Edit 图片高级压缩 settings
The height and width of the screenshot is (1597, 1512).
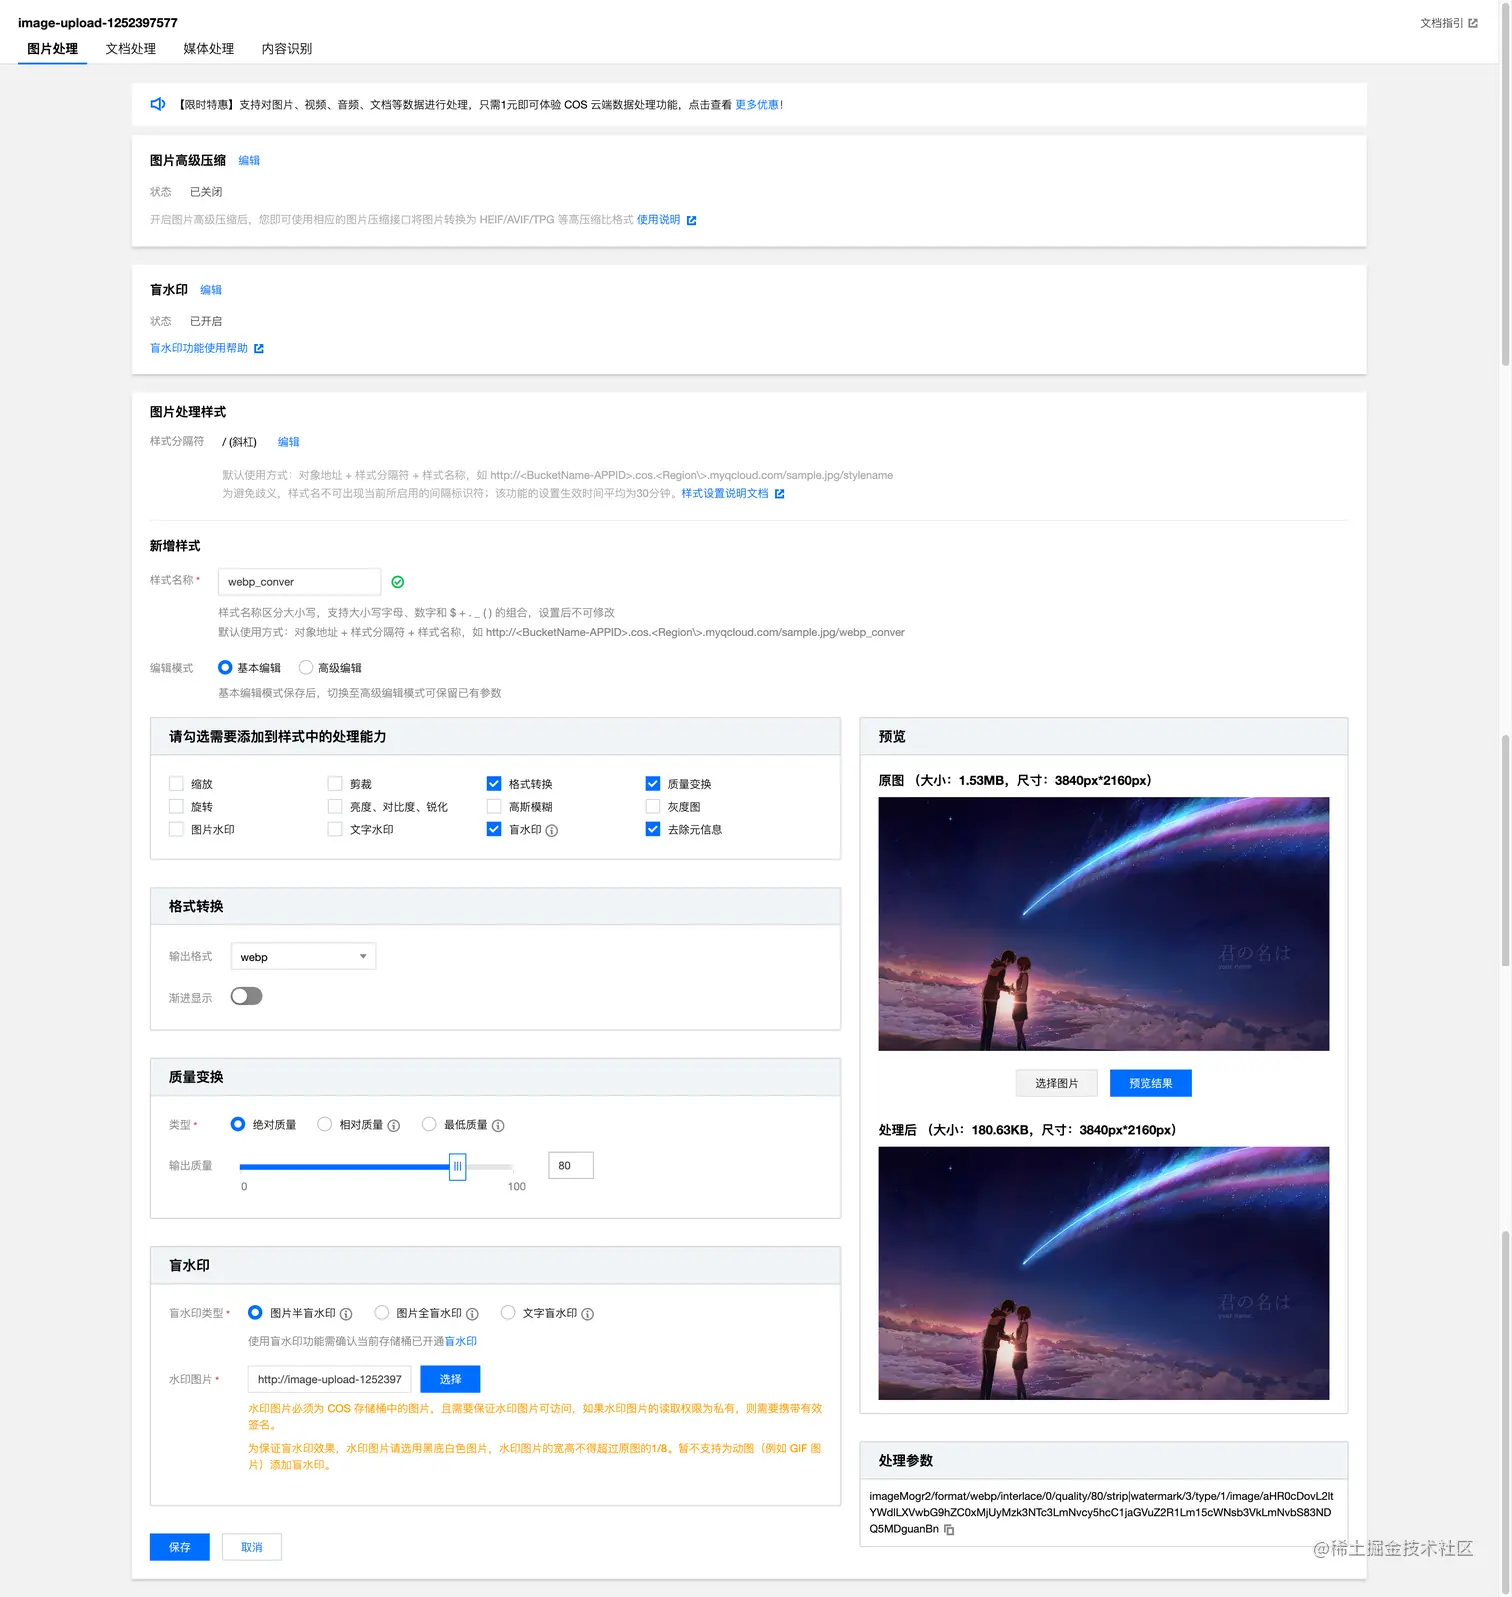click(x=249, y=160)
